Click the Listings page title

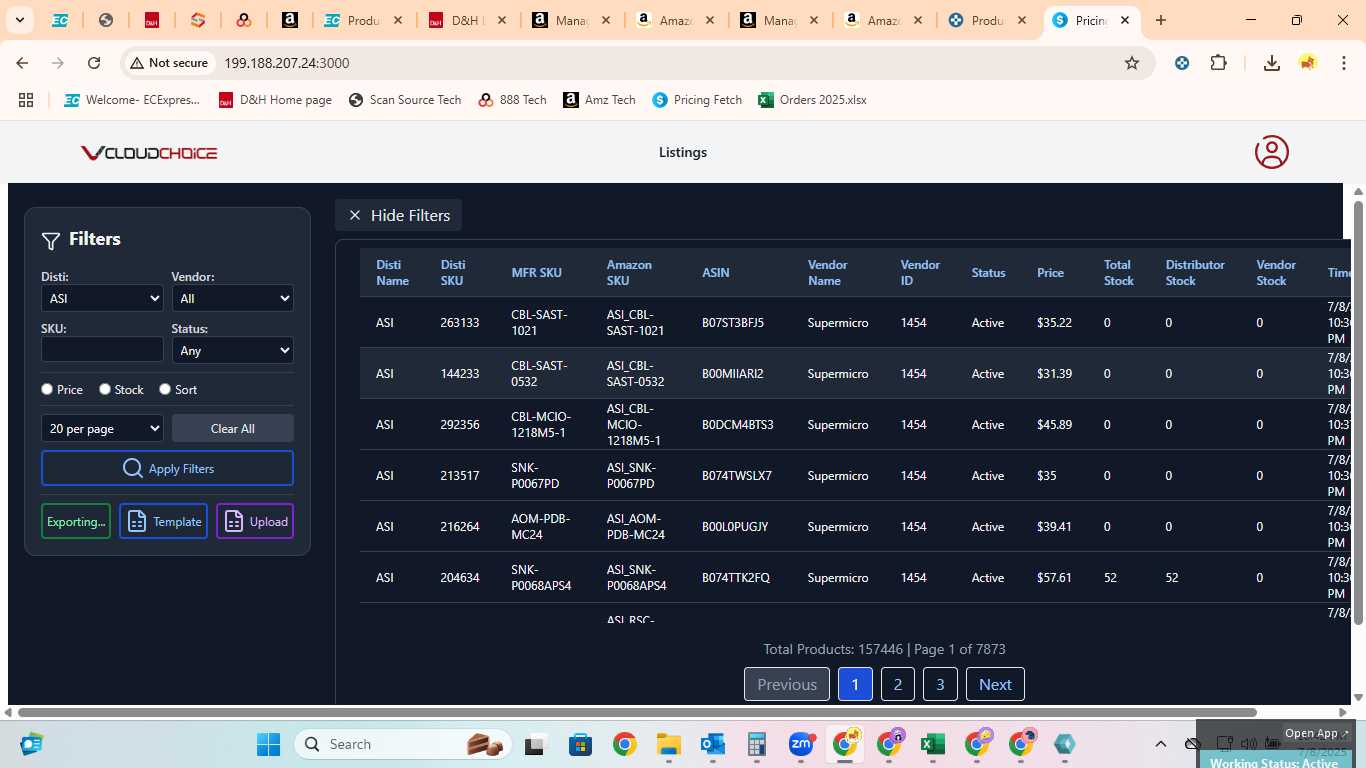coord(683,152)
